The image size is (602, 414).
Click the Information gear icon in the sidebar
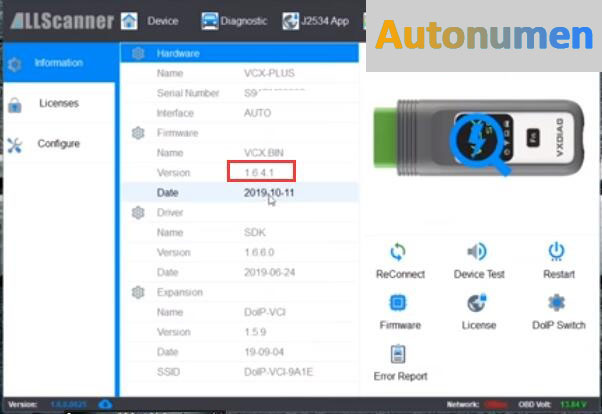(15, 64)
